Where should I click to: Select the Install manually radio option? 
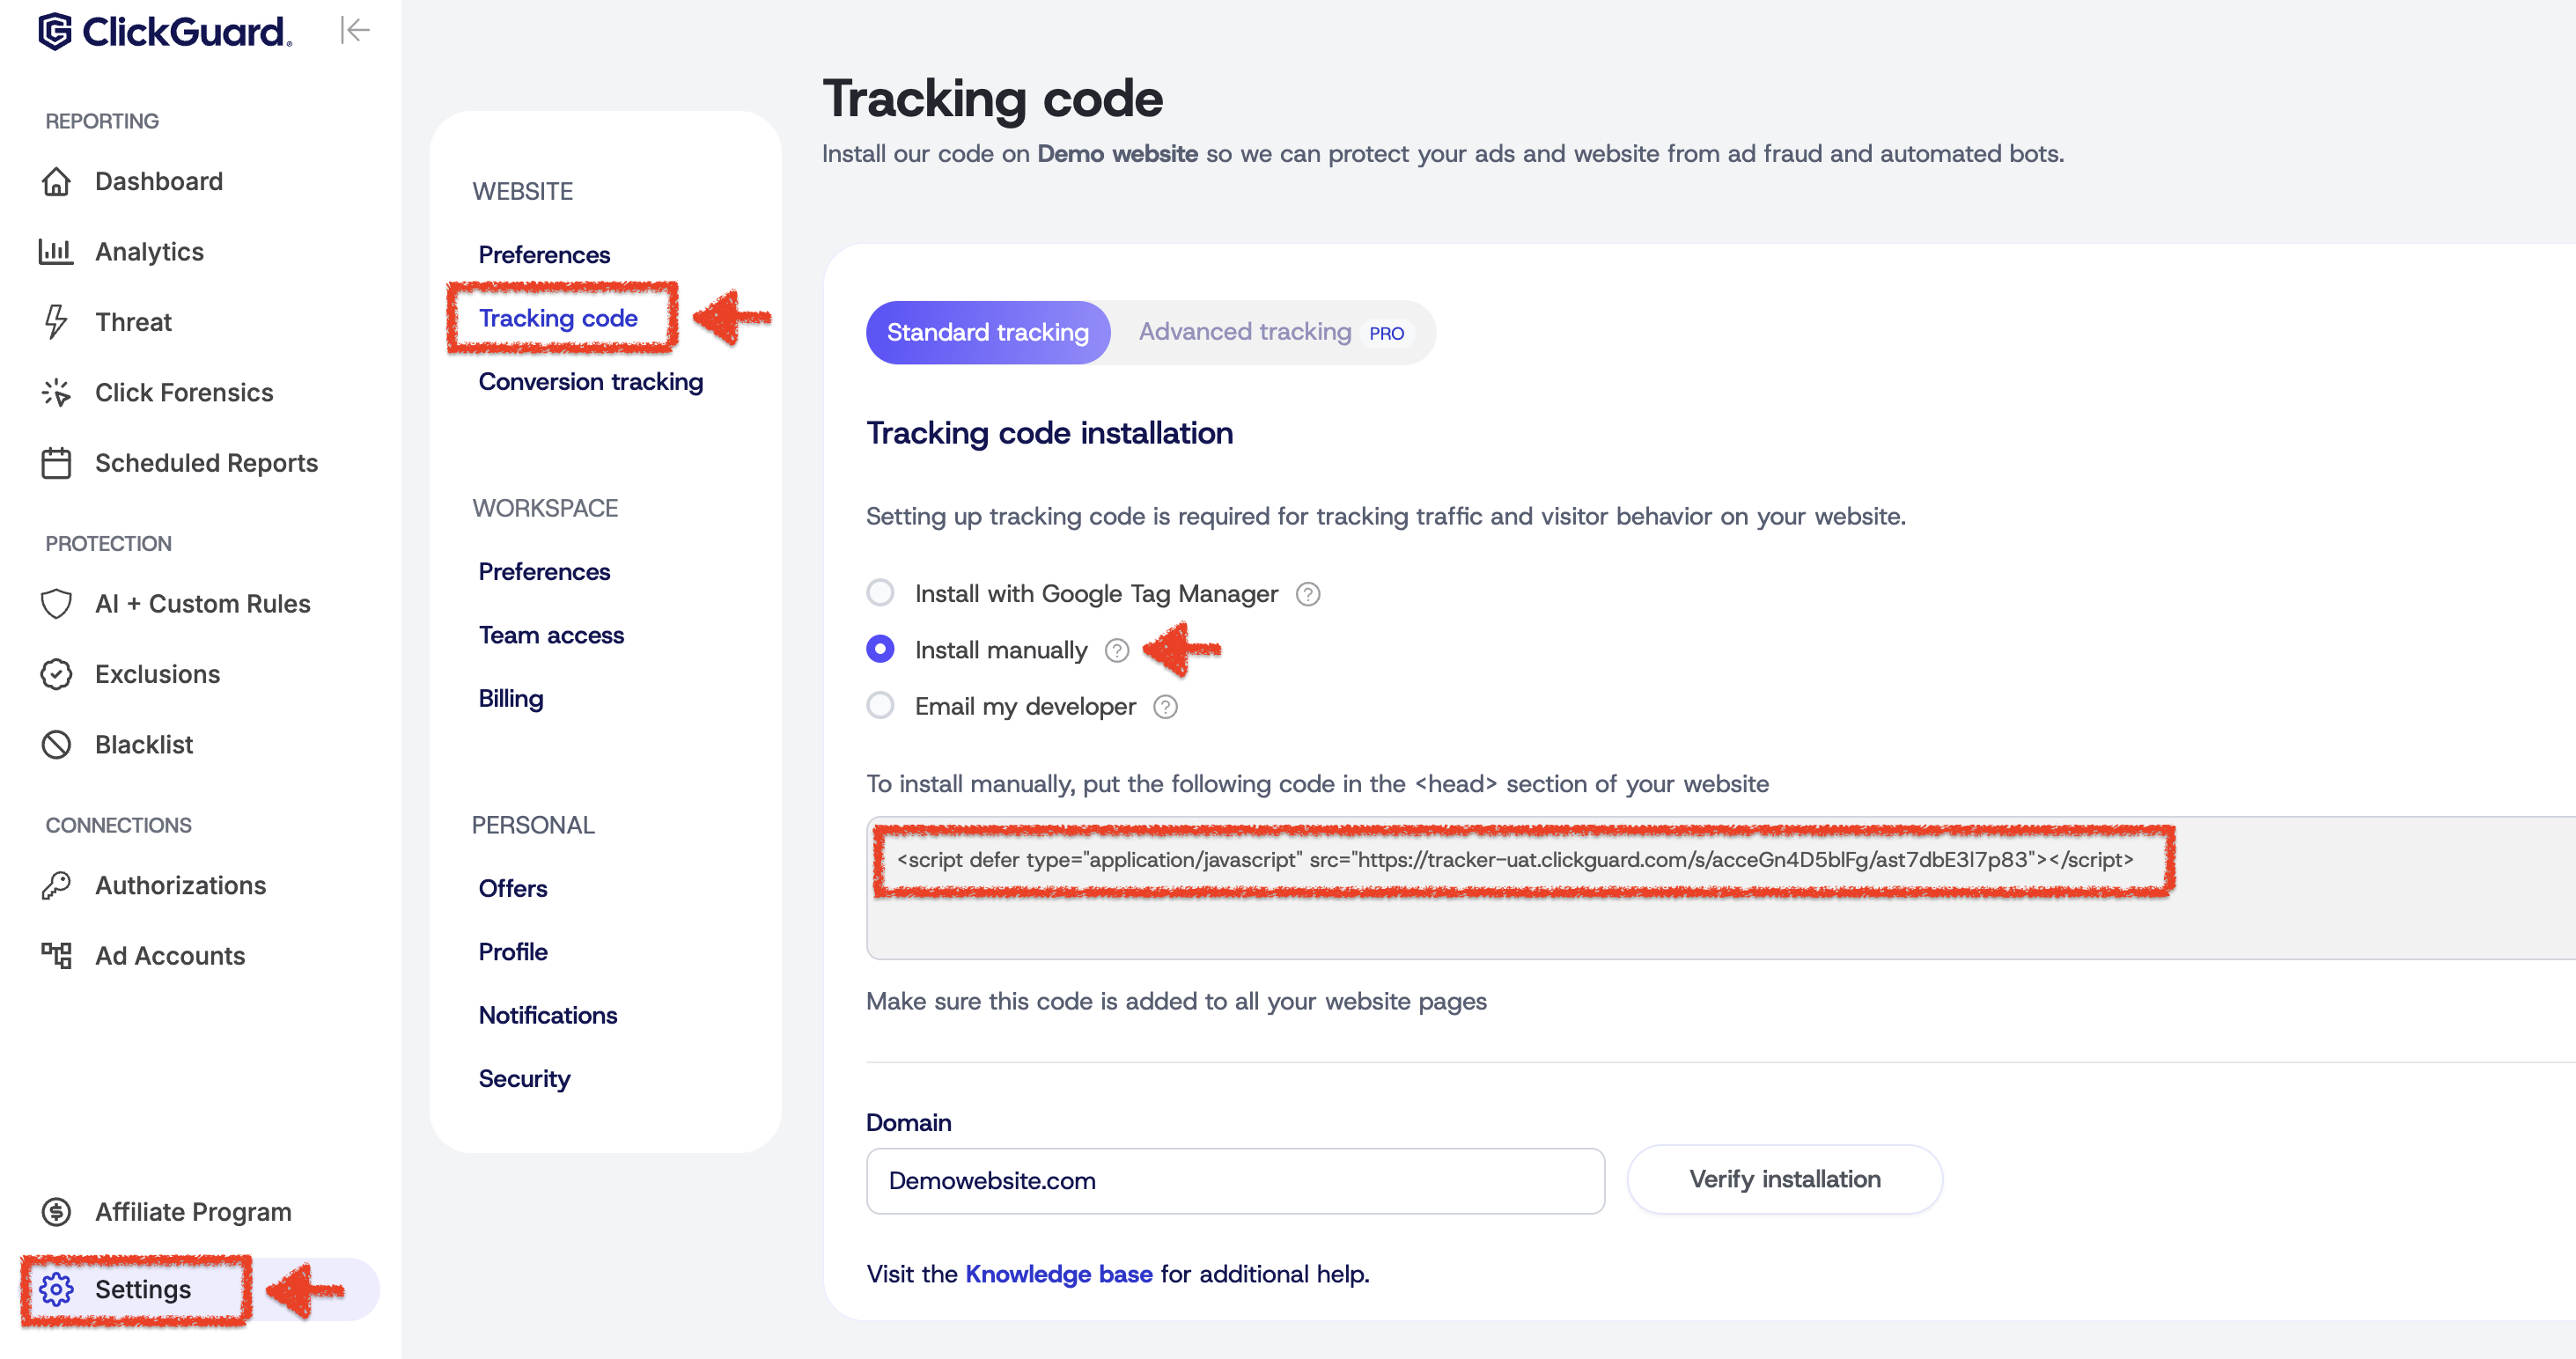[880, 650]
